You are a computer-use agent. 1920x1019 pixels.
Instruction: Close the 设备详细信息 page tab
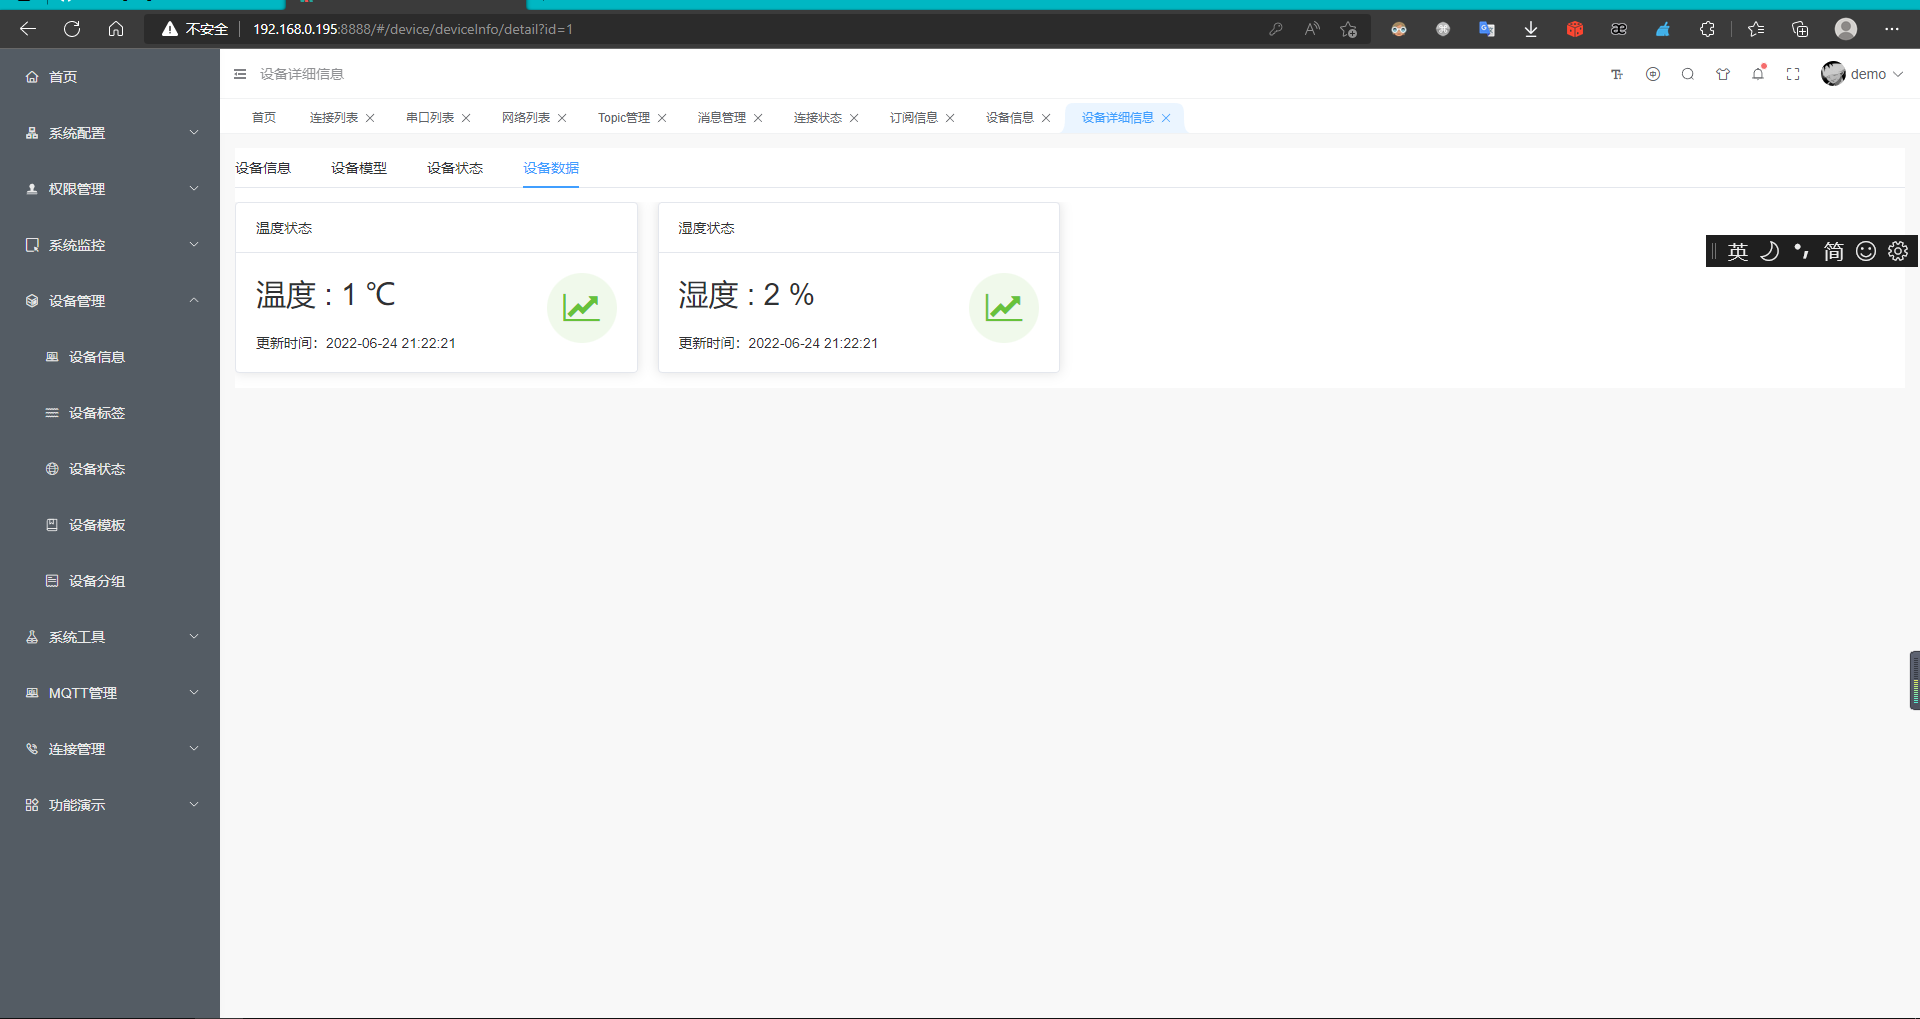tap(1166, 118)
